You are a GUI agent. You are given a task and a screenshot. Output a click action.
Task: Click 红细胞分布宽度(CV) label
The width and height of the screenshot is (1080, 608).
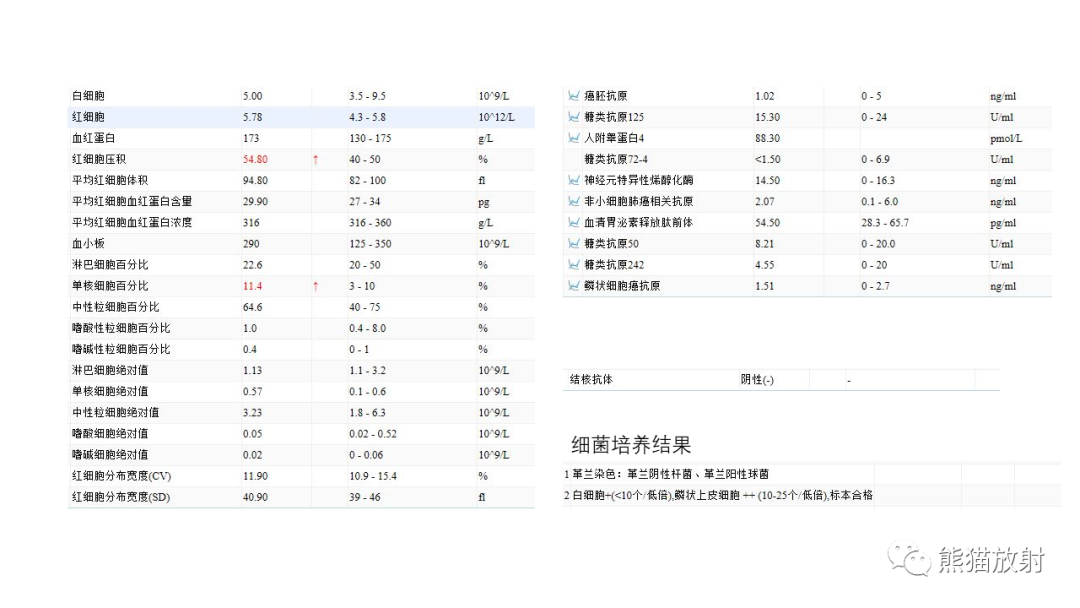click(121, 476)
